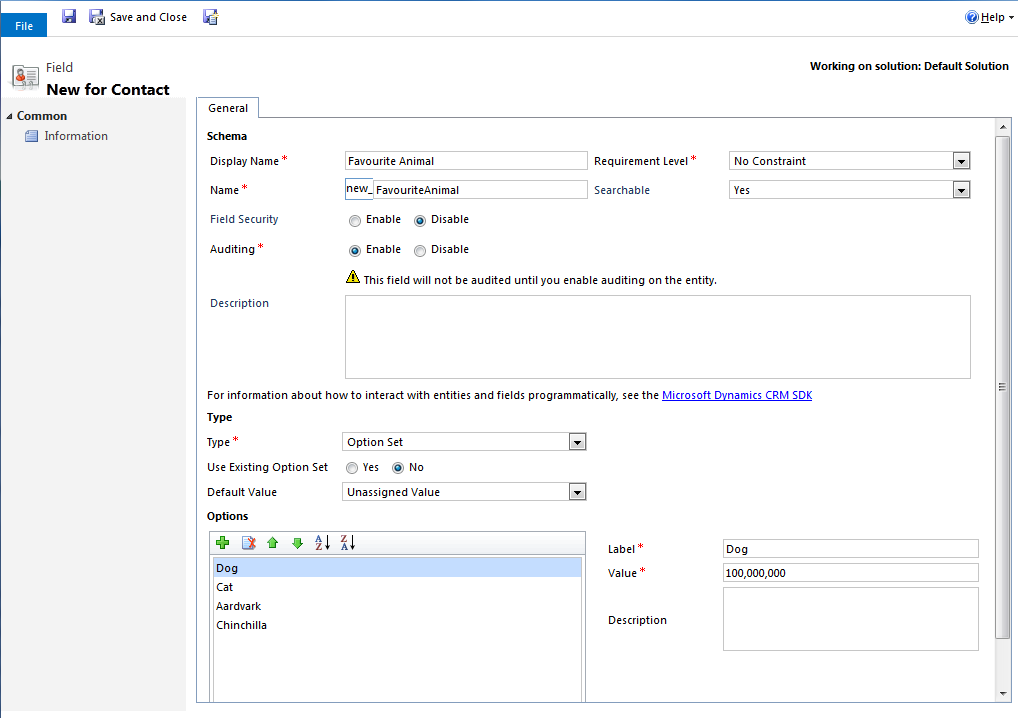Image resolution: width=1018 pixels, height=718 pixels.
Task: Sort options ascending A to Z
Action: pyautogui.click(x=322, y=543)
